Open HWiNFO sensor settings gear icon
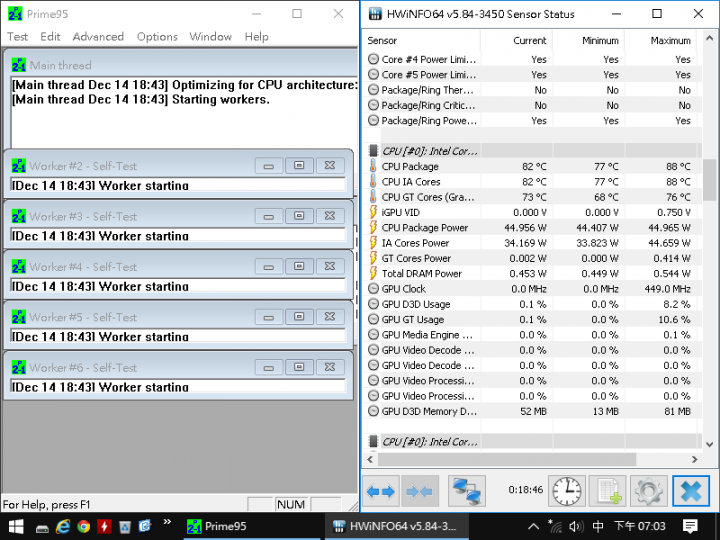720x540 pixels. 649,491
